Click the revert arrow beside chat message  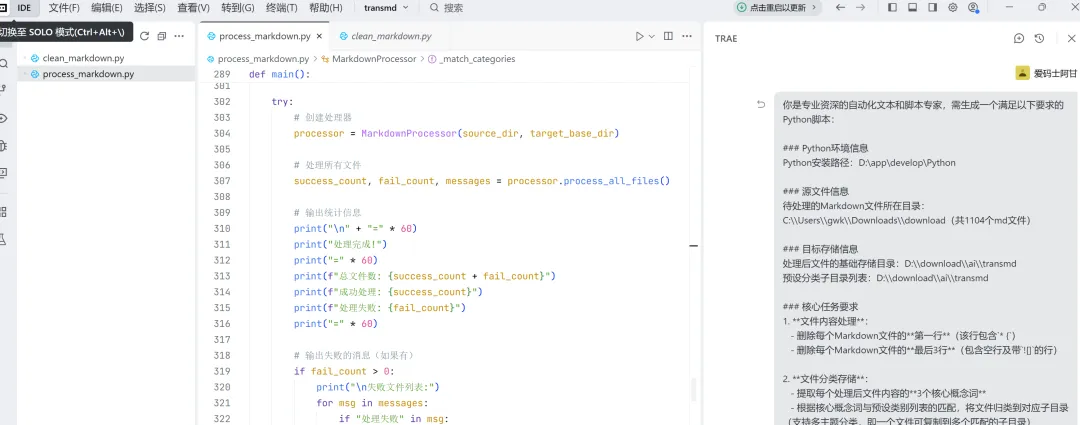tap(761, 105)
